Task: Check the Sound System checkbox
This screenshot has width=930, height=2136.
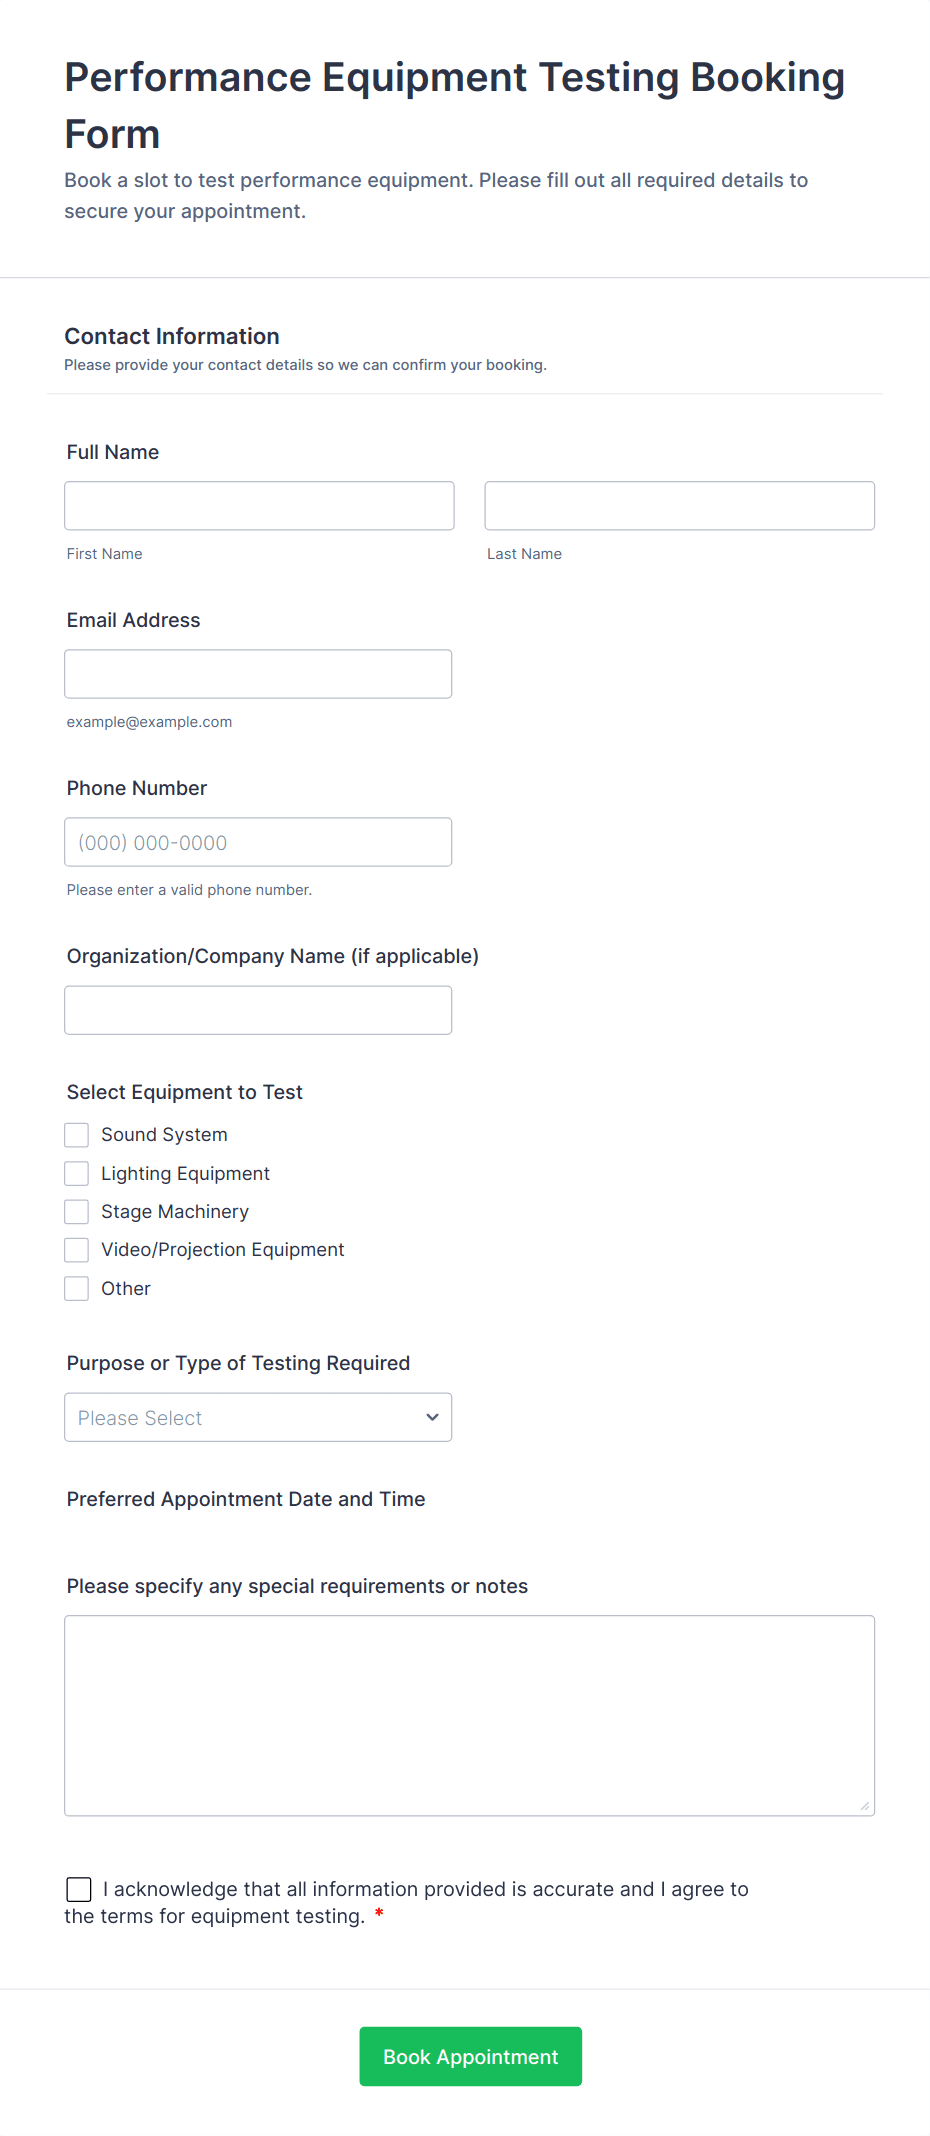Action: tap(77, 1135)
